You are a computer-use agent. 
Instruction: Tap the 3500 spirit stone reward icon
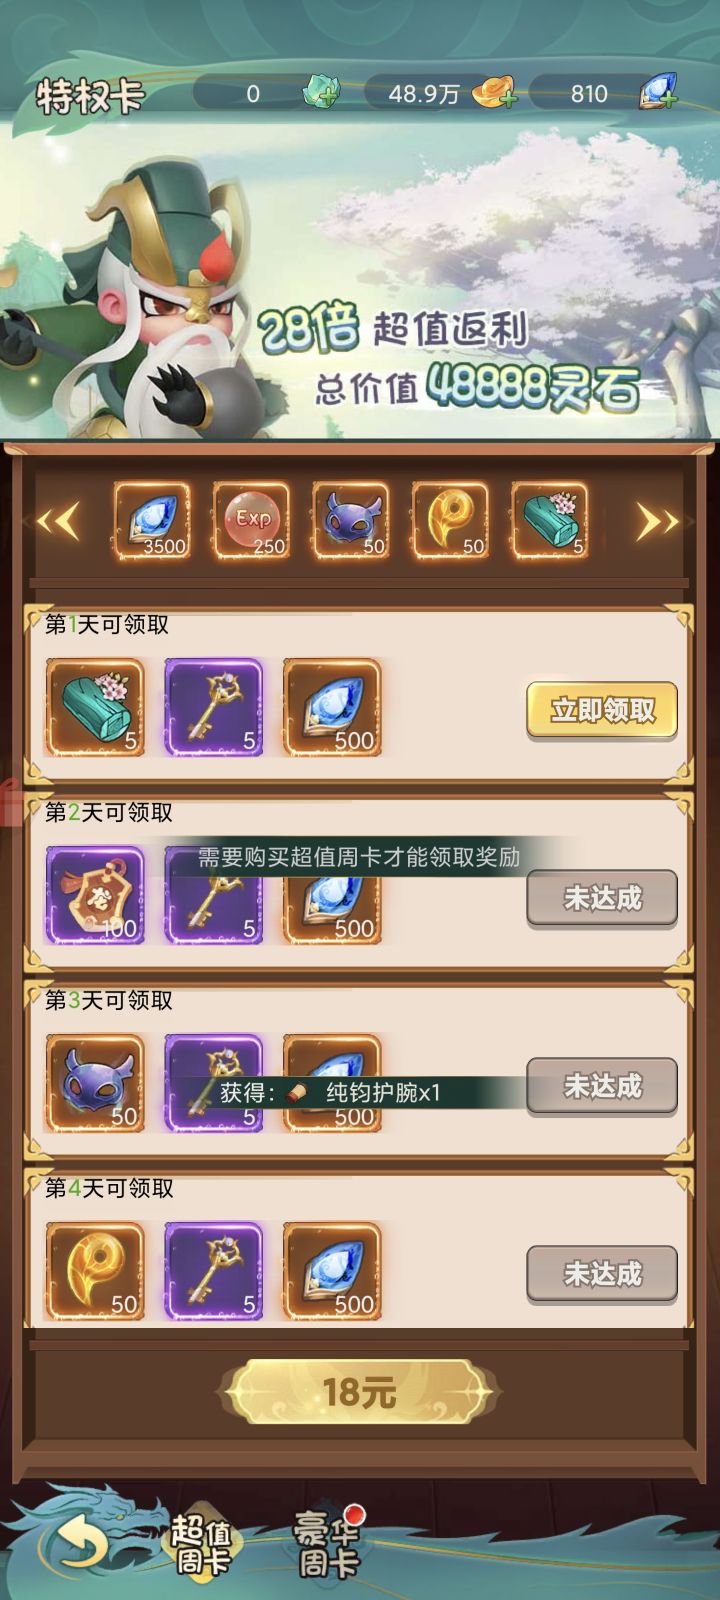pos(151,520)
